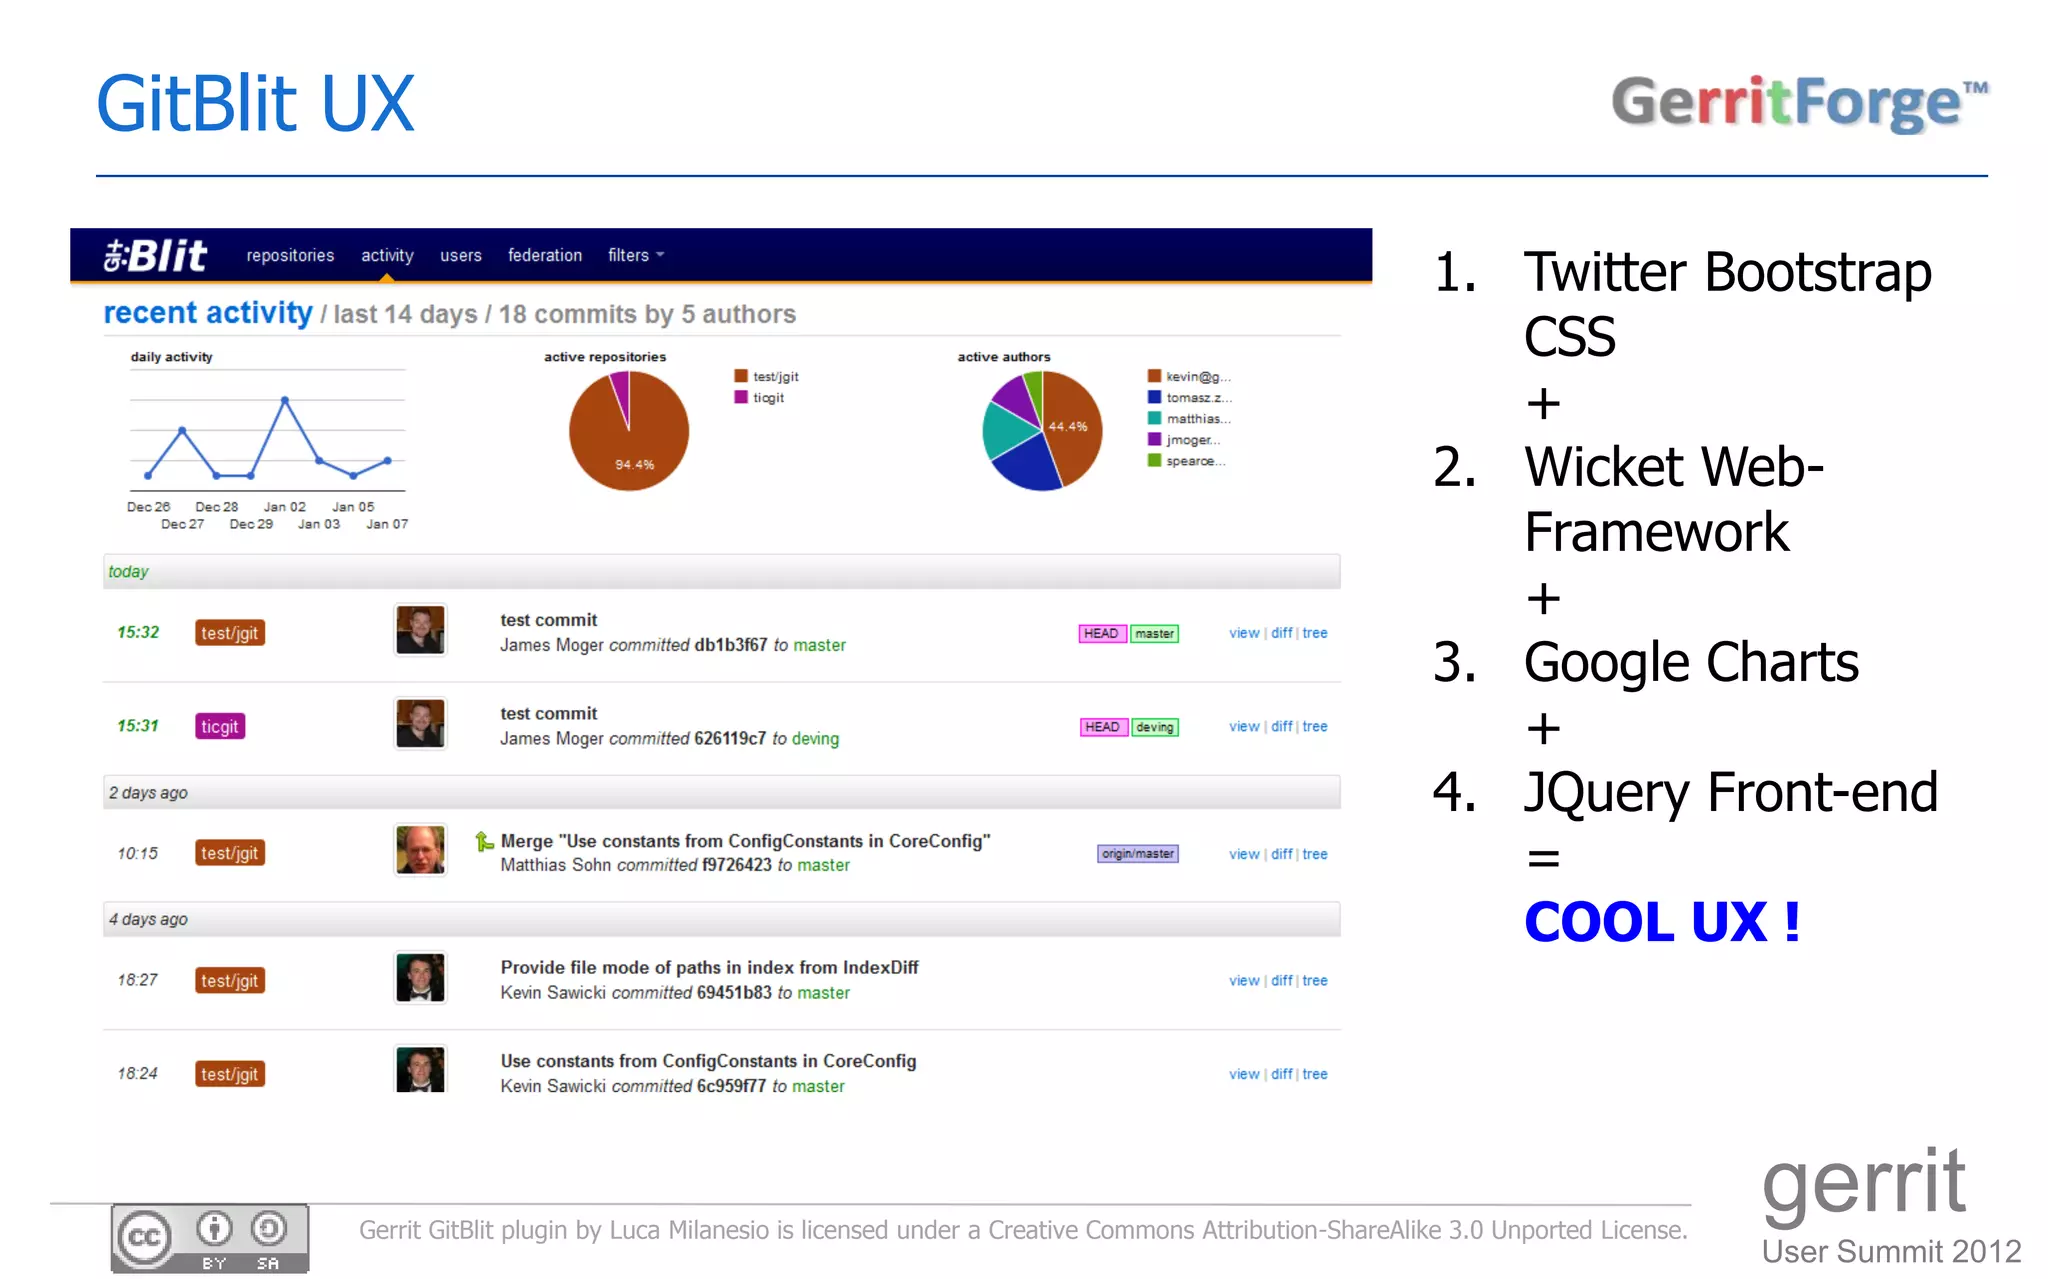Click jmoger... legend color swatch
2048x1279 pixels.
pos(1154,439)
